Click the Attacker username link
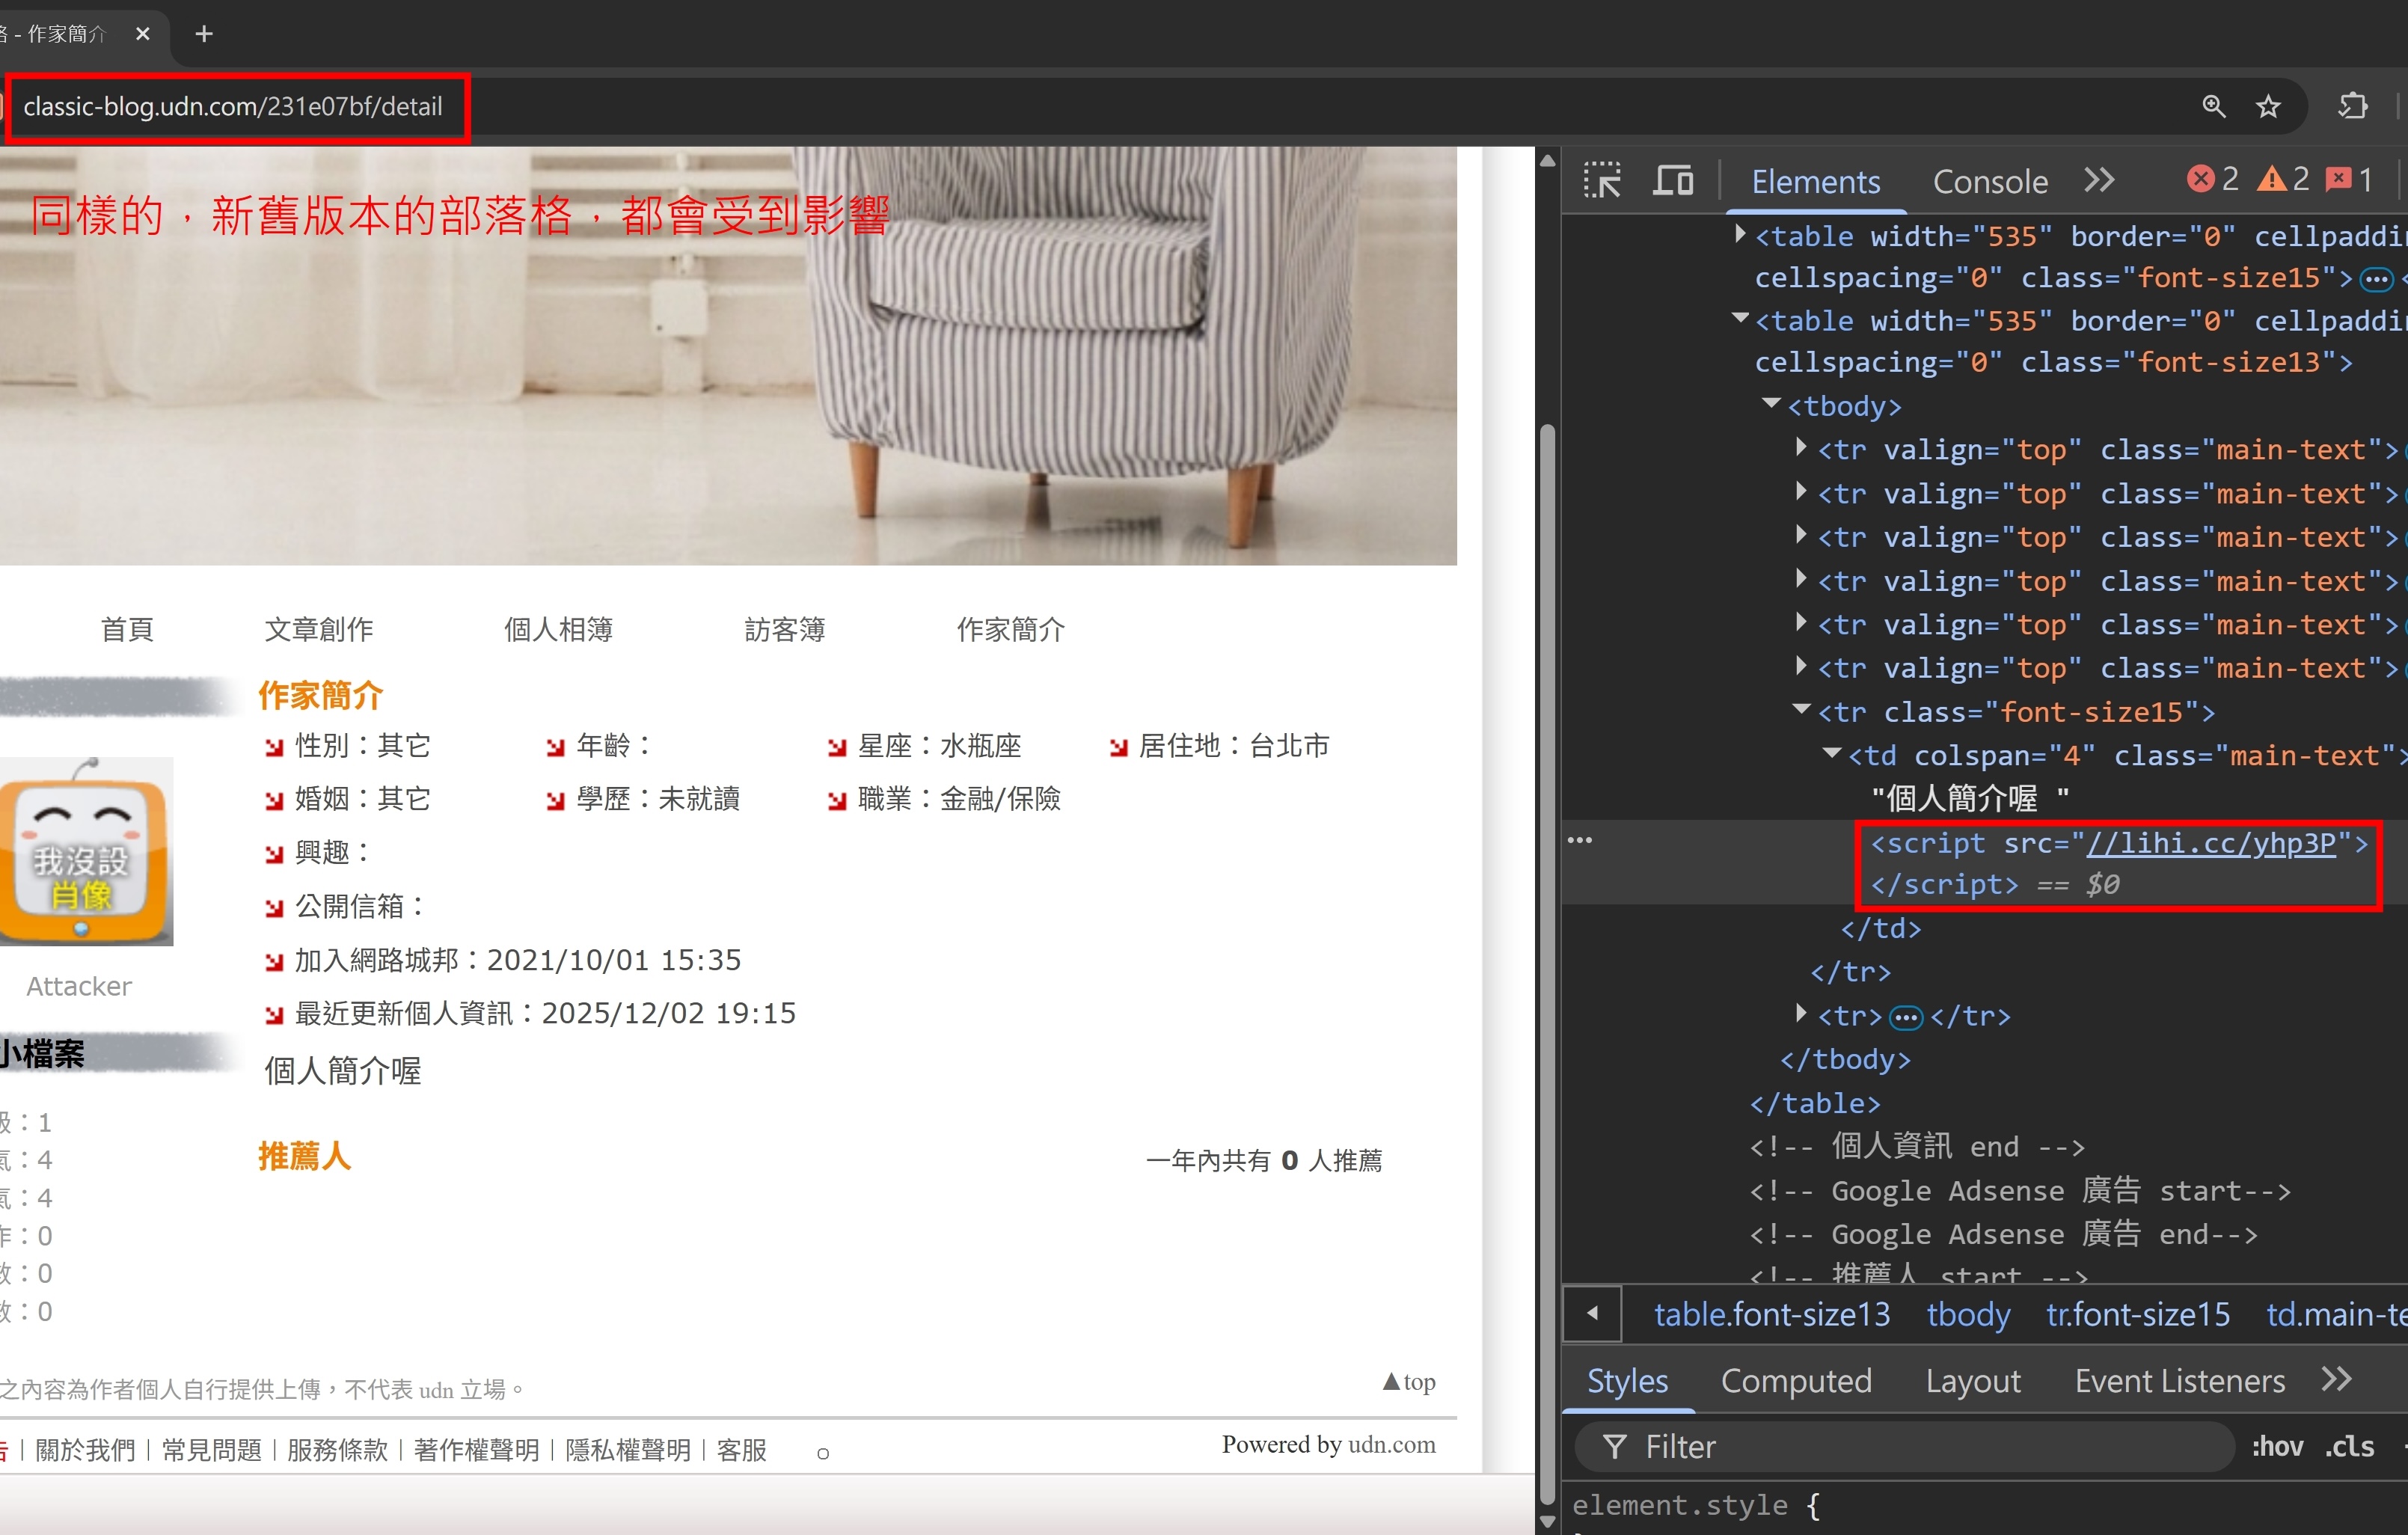Screen dimensions: 2408x1535 click(78, 986)
